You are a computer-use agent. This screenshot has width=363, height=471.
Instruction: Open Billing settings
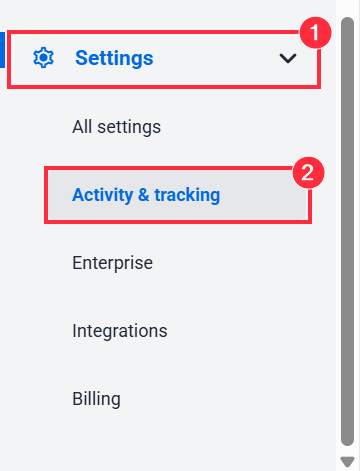click(96, 399)
